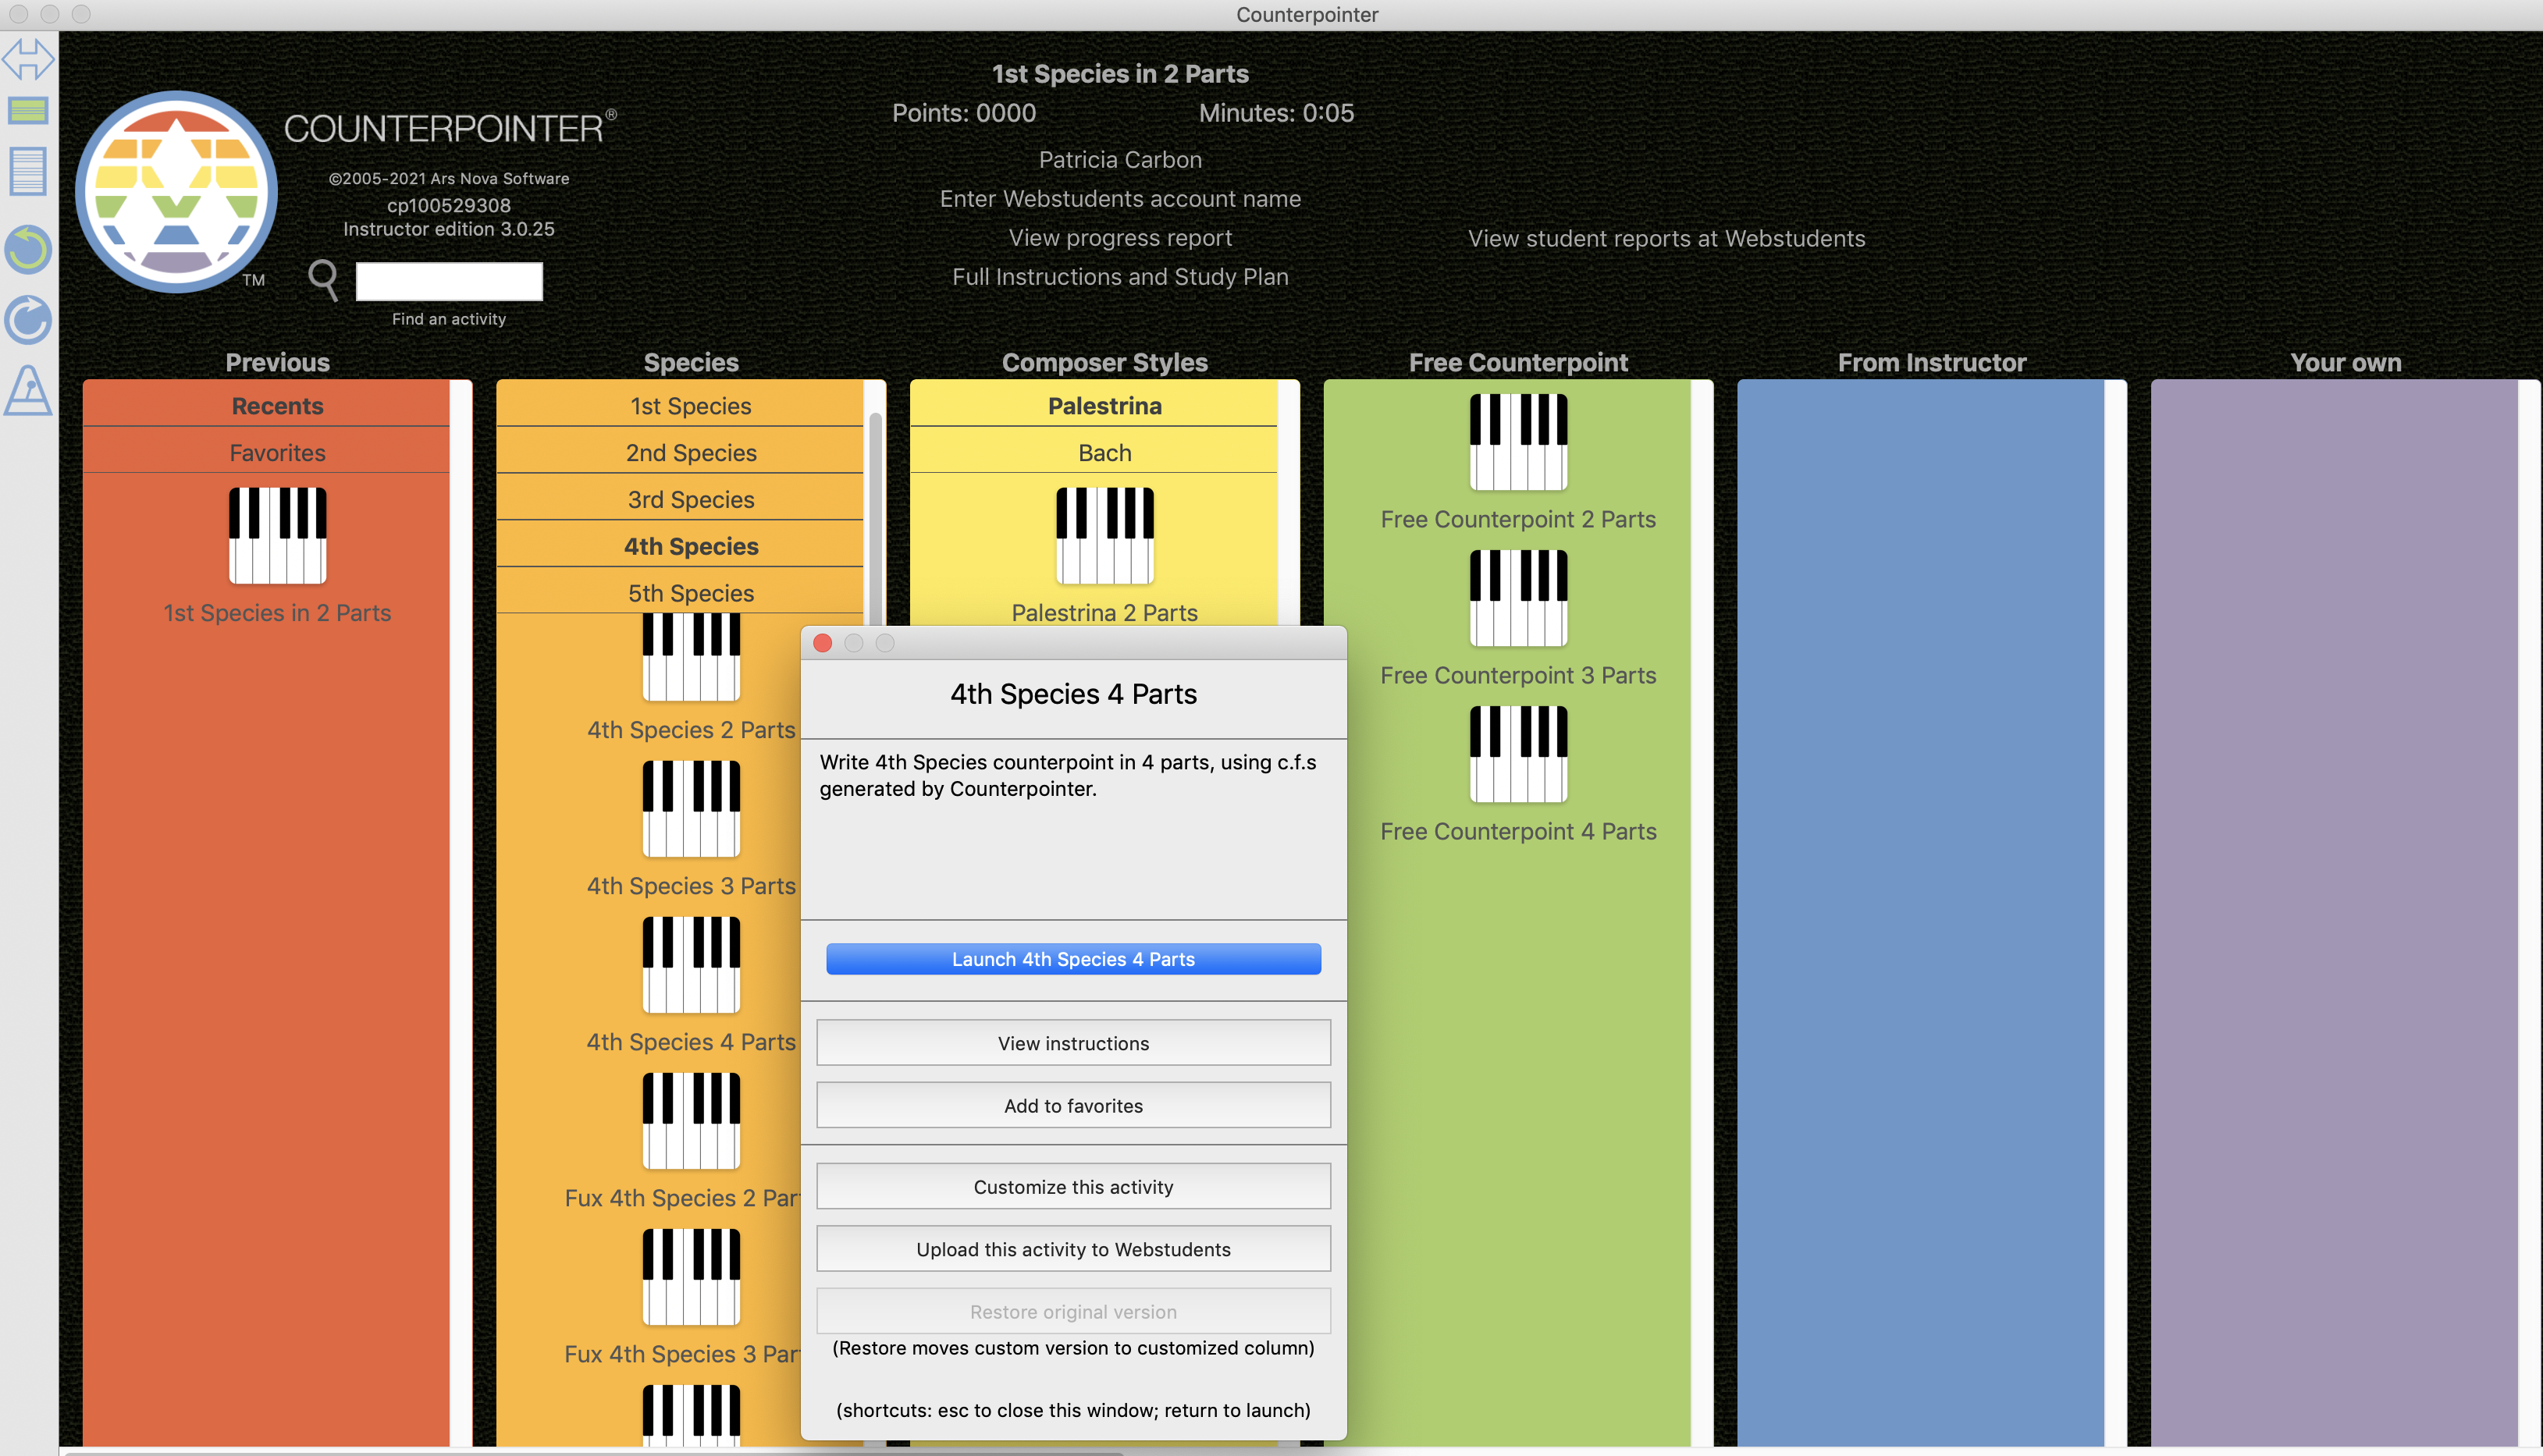This screenshot has height=1456, width=2543.
Task: Click the Palestrina 2 Parts label
Action: click(x=1104, y=612)
